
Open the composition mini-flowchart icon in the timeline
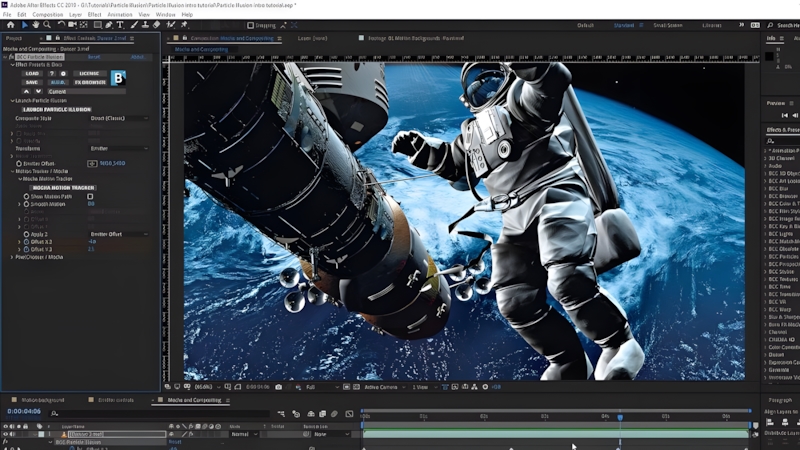(x=281, y=414)
